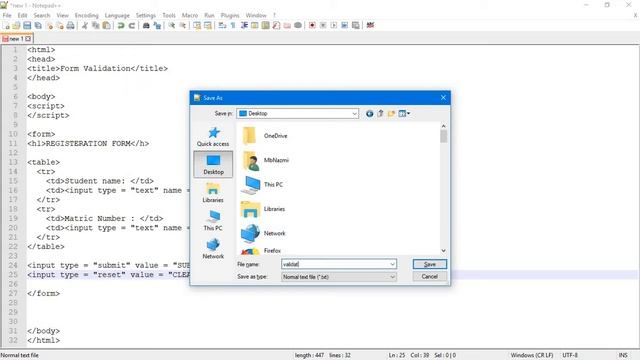Open the Edit menu
The image size is (640, 360).
[x=22, y=15]
